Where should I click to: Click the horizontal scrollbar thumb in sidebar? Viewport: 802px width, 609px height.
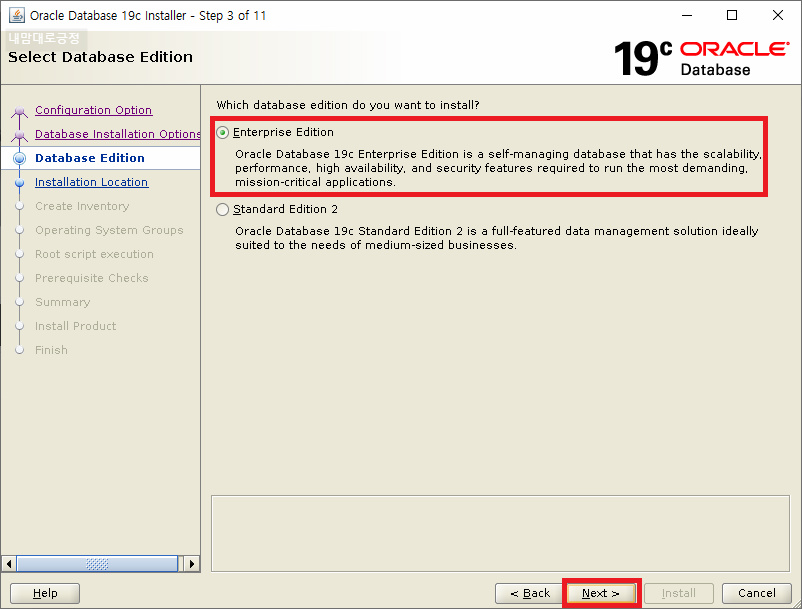[x=97, y=564]
